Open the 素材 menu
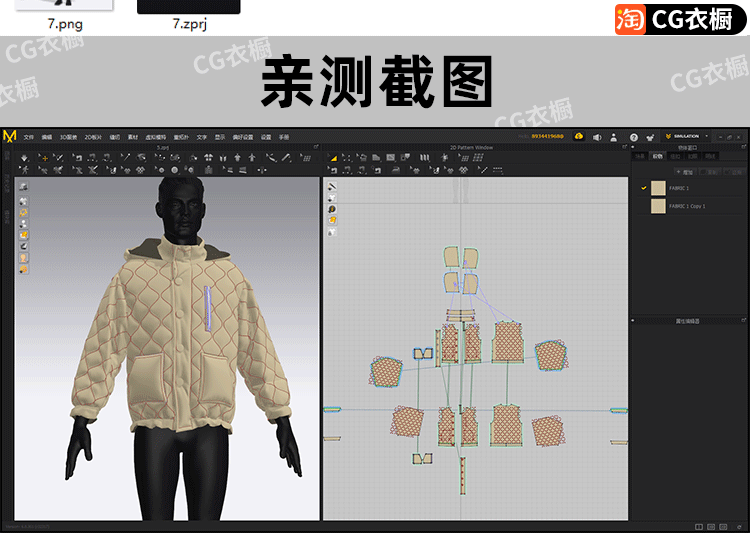The width and height of the screenshot is (750, 534). [x=133, y=137]
